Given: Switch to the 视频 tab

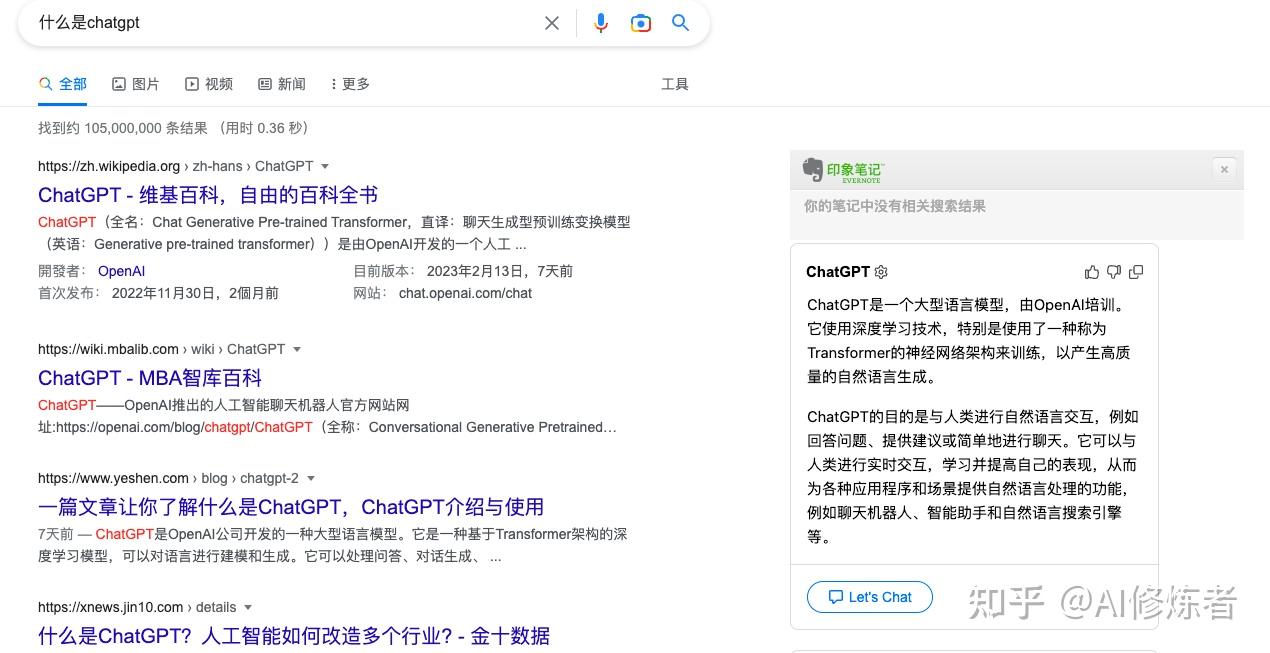Looking at the screenshot, I should tap(209, 84).
